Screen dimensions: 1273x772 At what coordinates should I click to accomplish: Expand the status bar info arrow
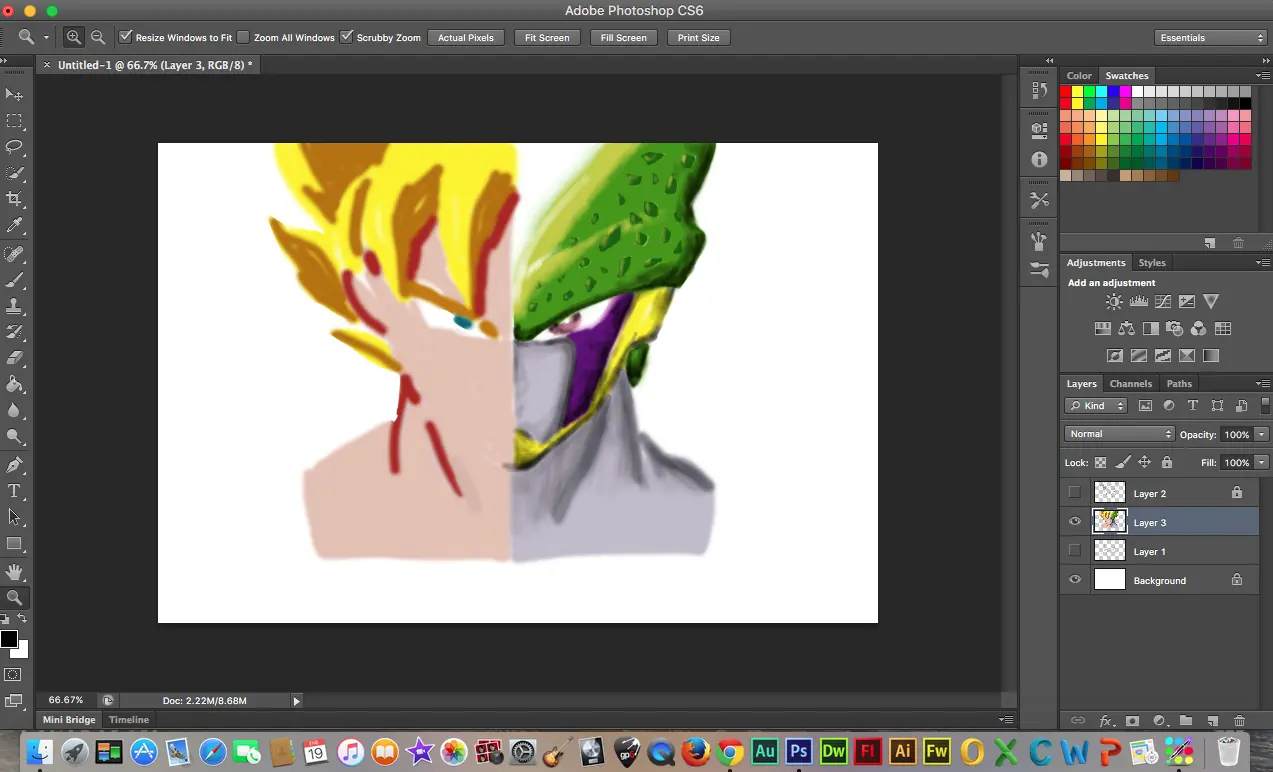point(296,701)
